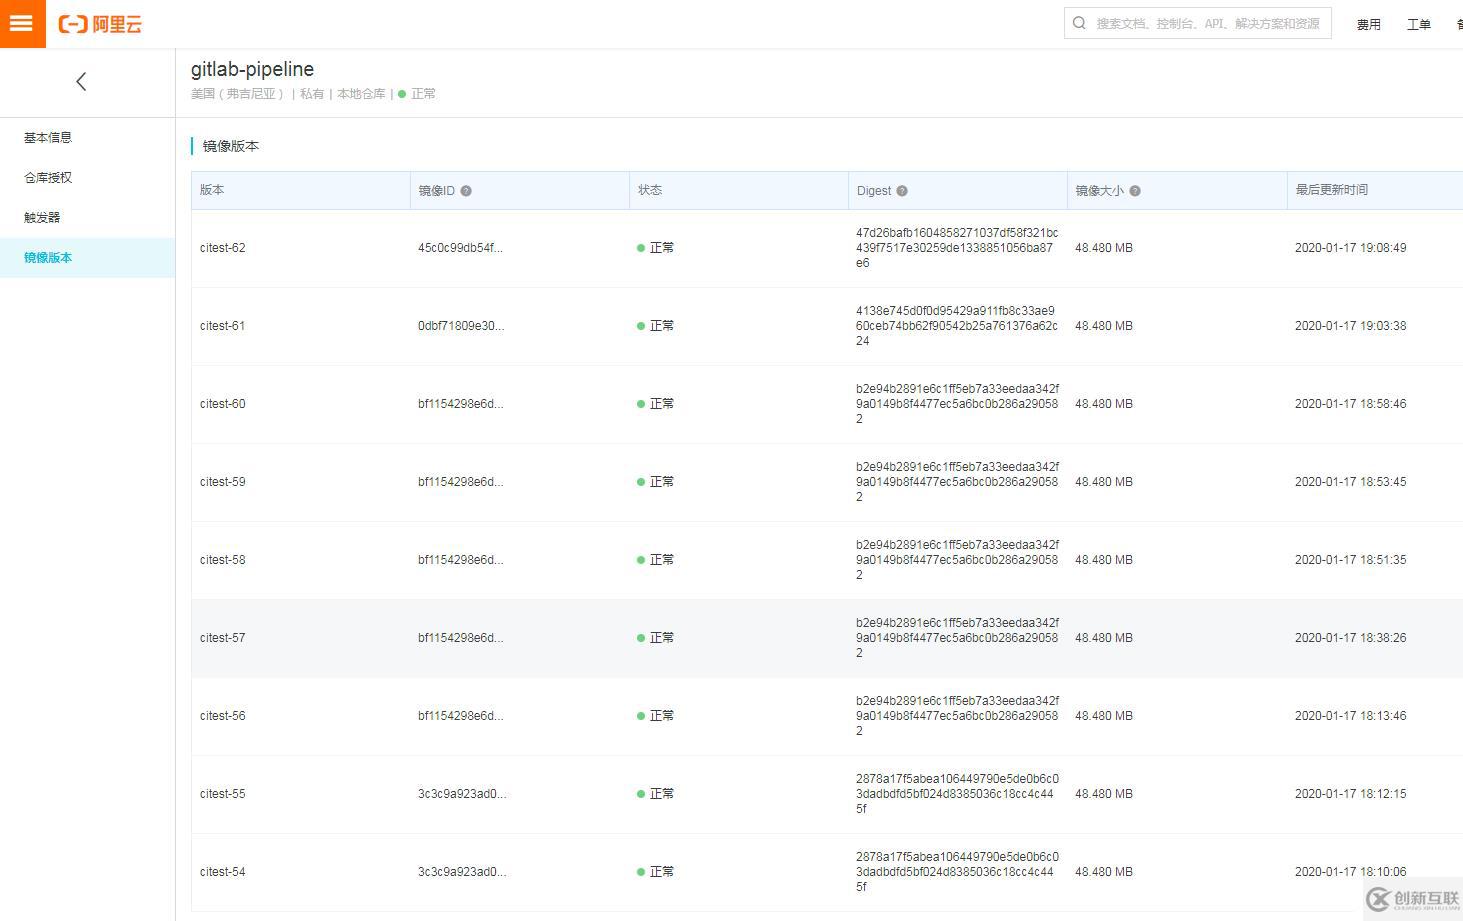Select version citest-54

[222, 872]
